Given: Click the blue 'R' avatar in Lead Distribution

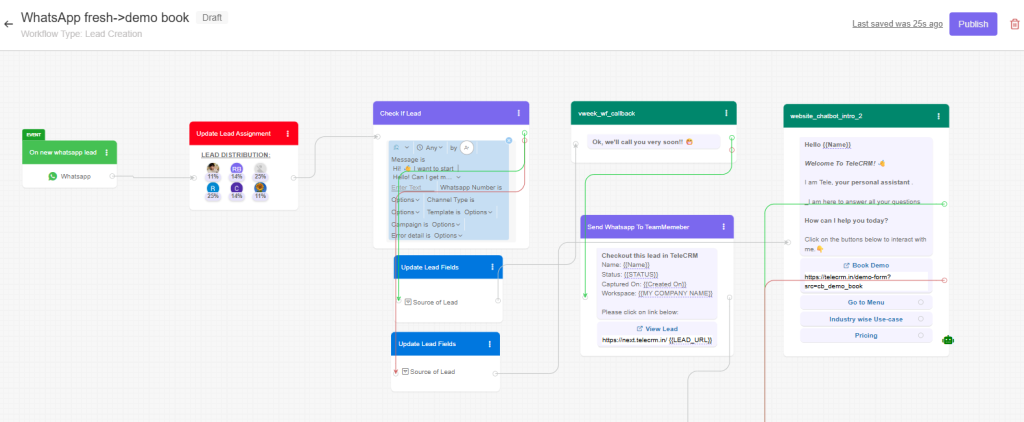Looking at the screenshot, I should [x=213, y=187].
